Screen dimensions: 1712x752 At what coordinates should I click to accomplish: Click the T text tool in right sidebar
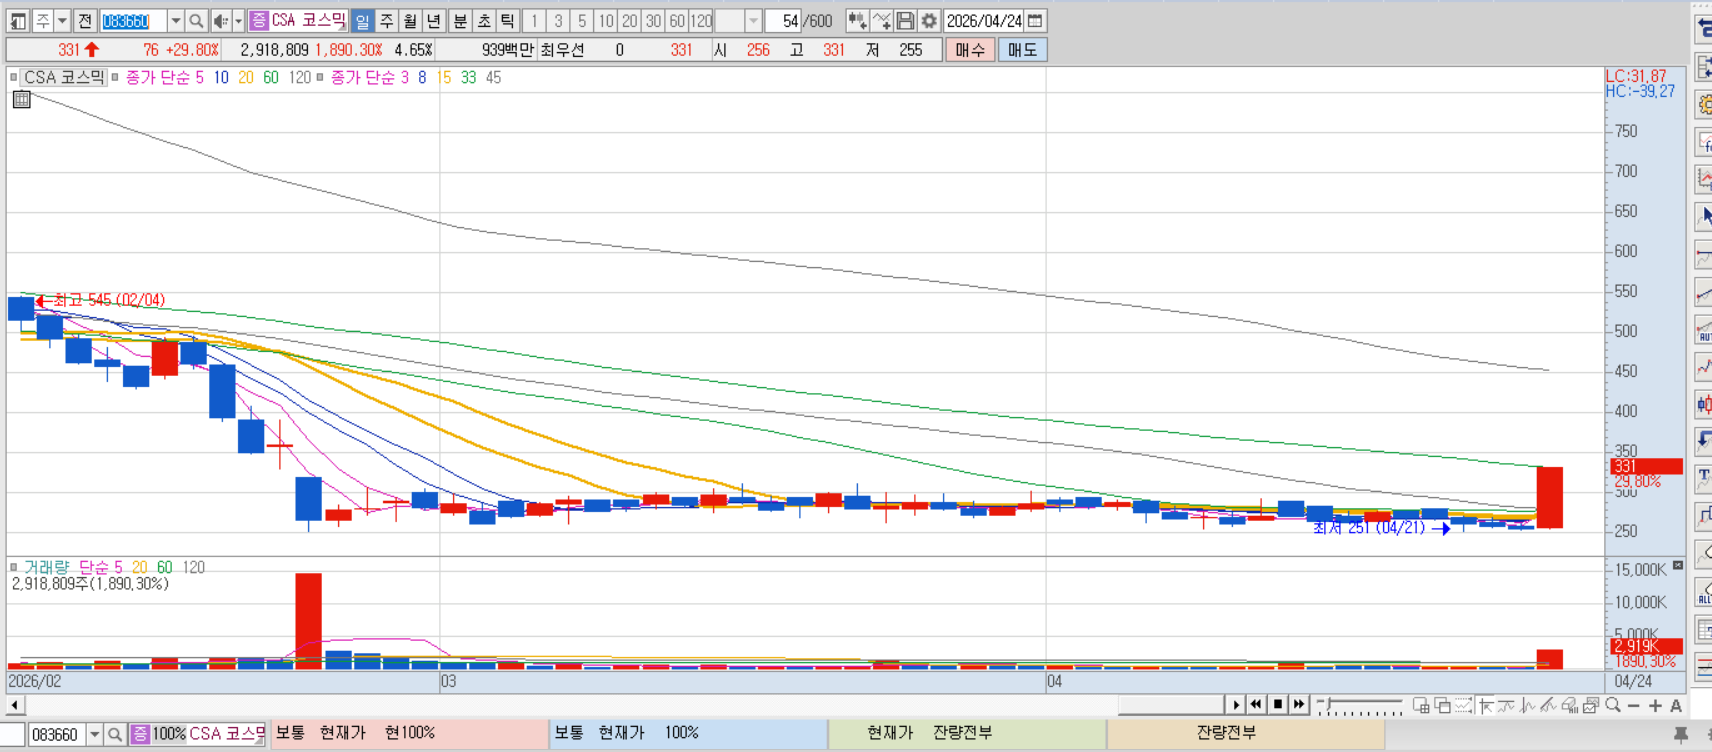(x=1704, y=479)
